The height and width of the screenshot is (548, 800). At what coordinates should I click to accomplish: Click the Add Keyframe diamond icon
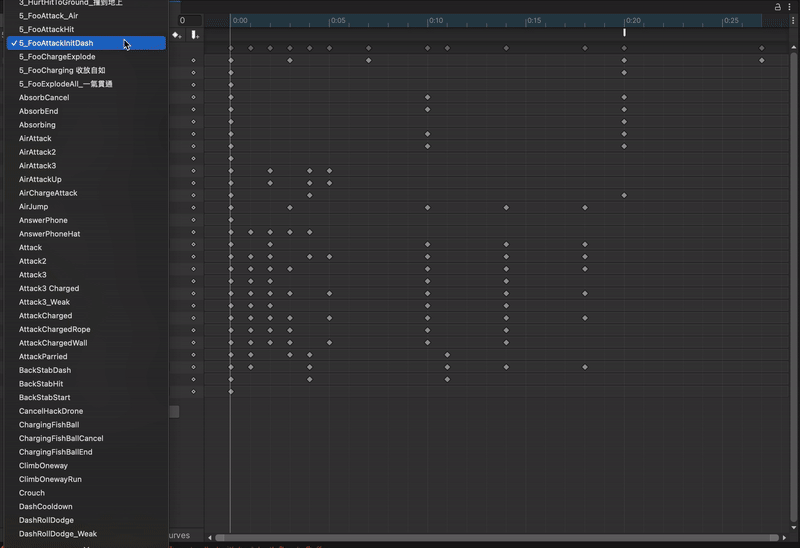[x=176, y=35]
